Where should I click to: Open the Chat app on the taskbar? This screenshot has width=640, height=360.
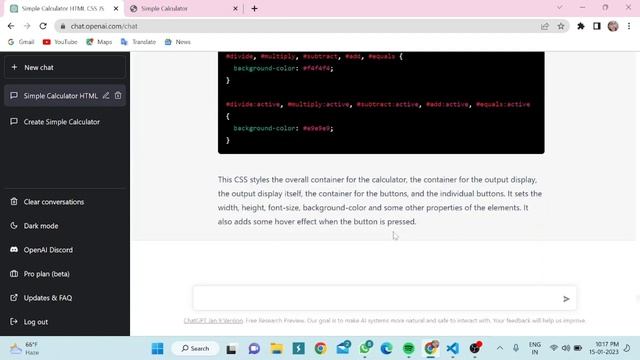pos(254,349)
